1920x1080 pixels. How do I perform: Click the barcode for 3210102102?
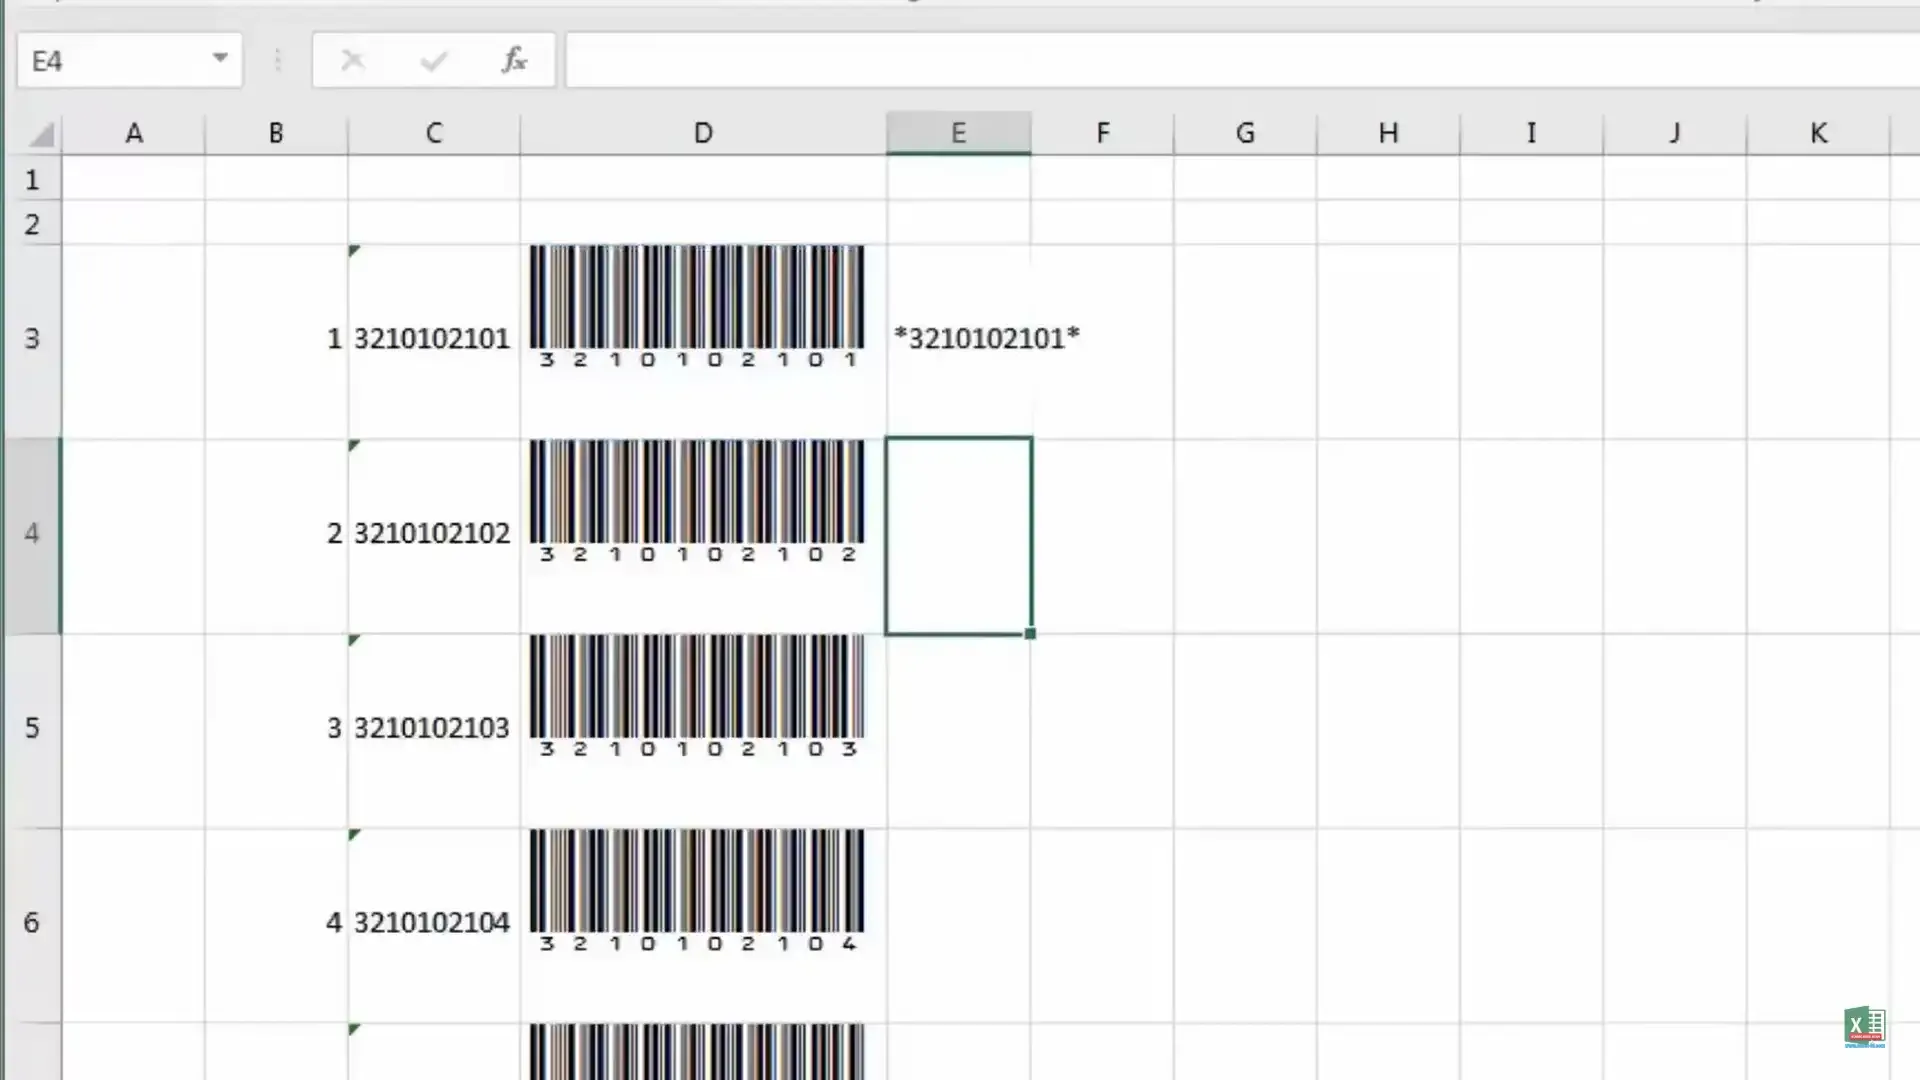click(x=697, y=502)
